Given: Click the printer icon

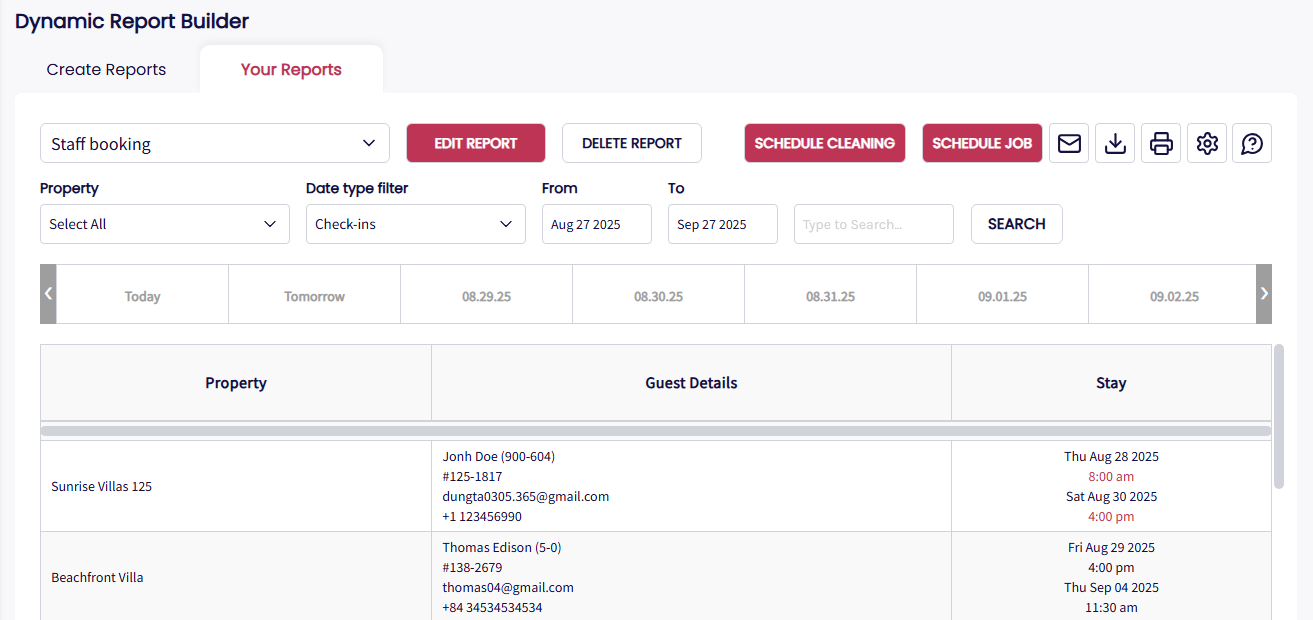Looking at the screenshot, I should (1161, 144).
